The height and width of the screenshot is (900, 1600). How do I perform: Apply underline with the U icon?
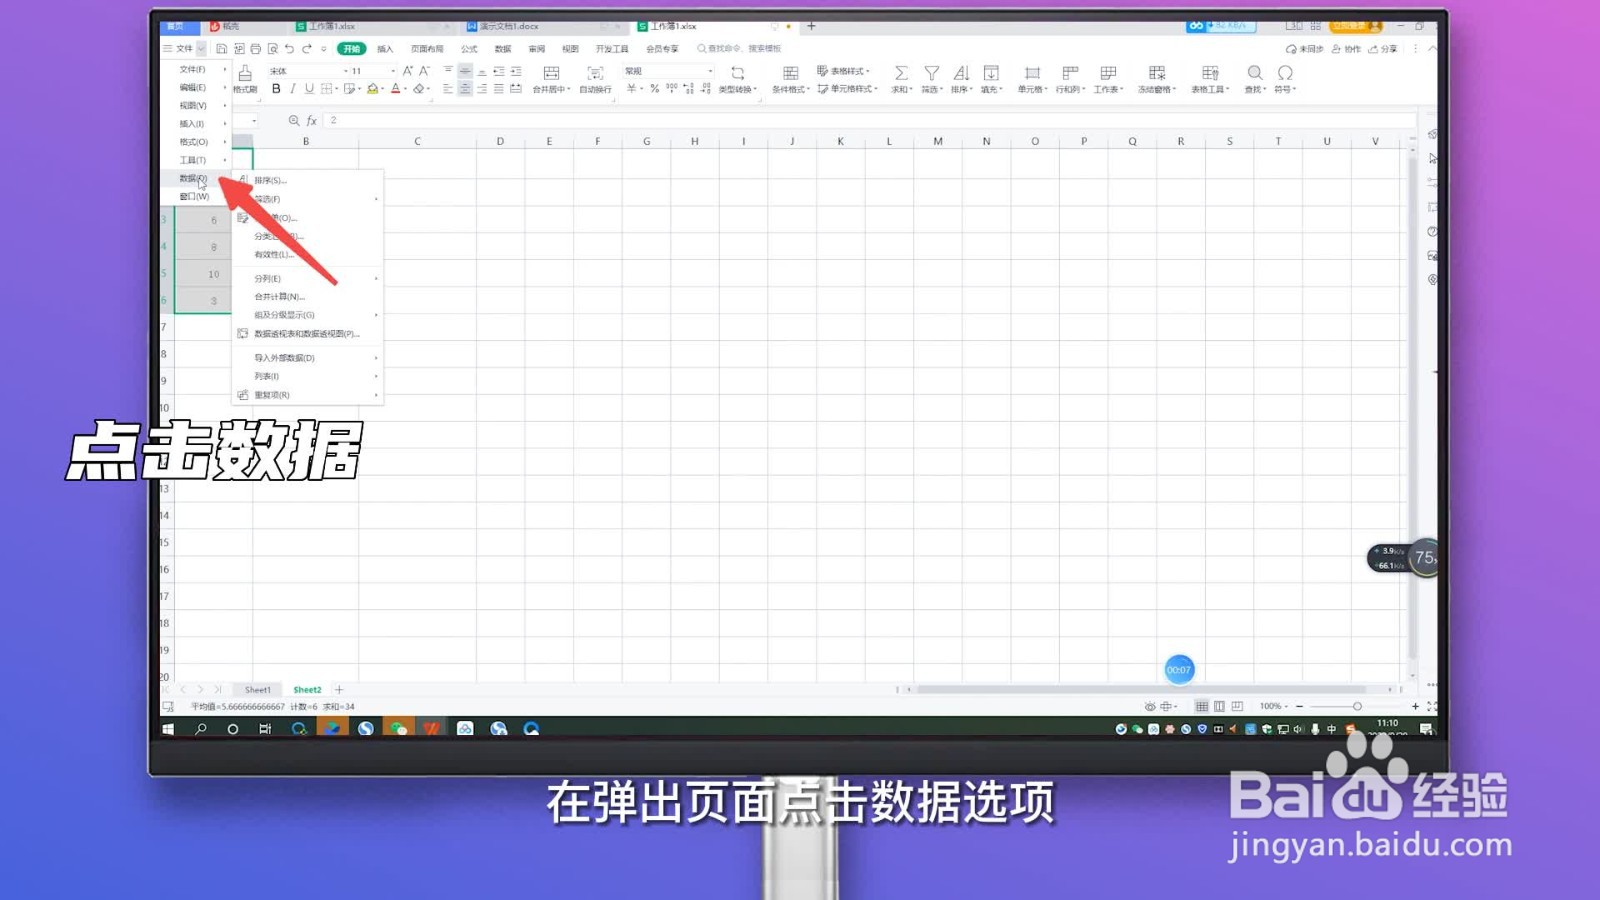coord(309,89)
